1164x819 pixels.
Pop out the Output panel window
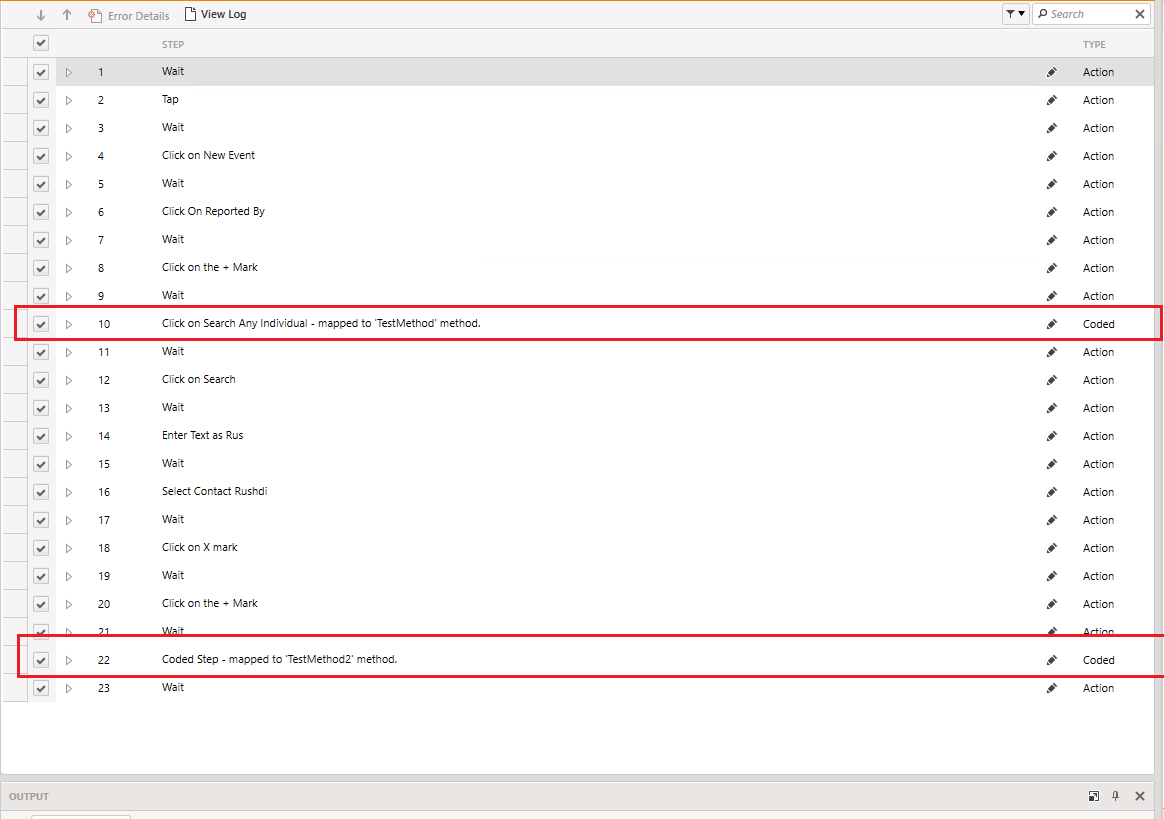coord(1094,796)
